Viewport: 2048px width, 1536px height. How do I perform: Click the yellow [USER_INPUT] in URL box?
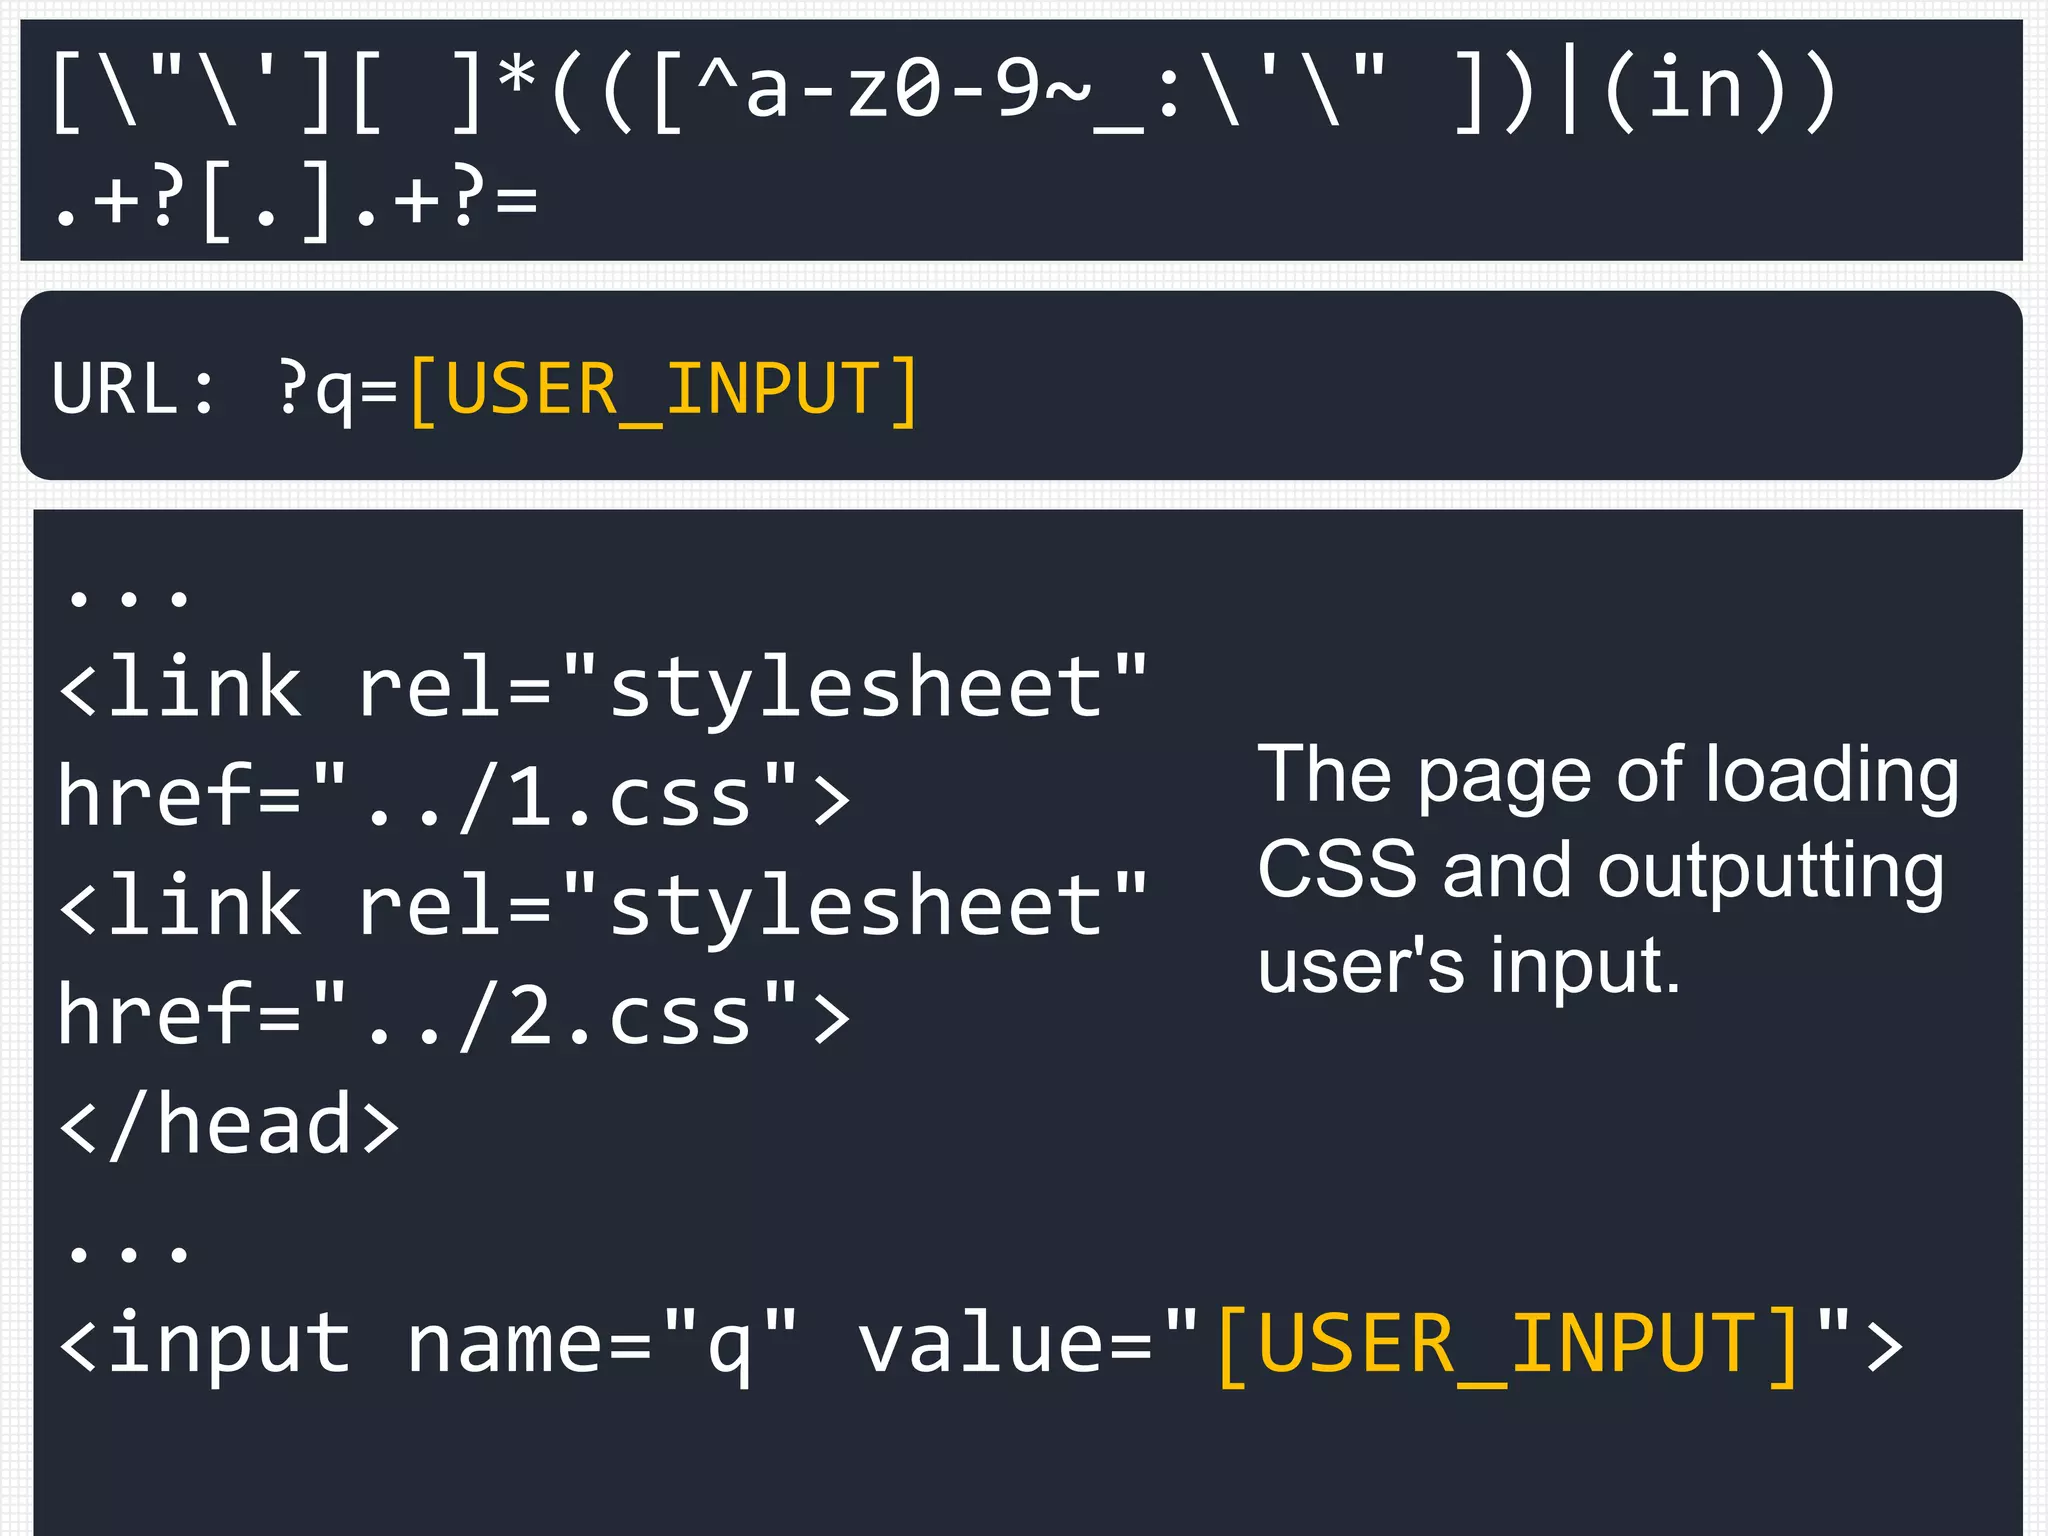[x=663, y=390]
